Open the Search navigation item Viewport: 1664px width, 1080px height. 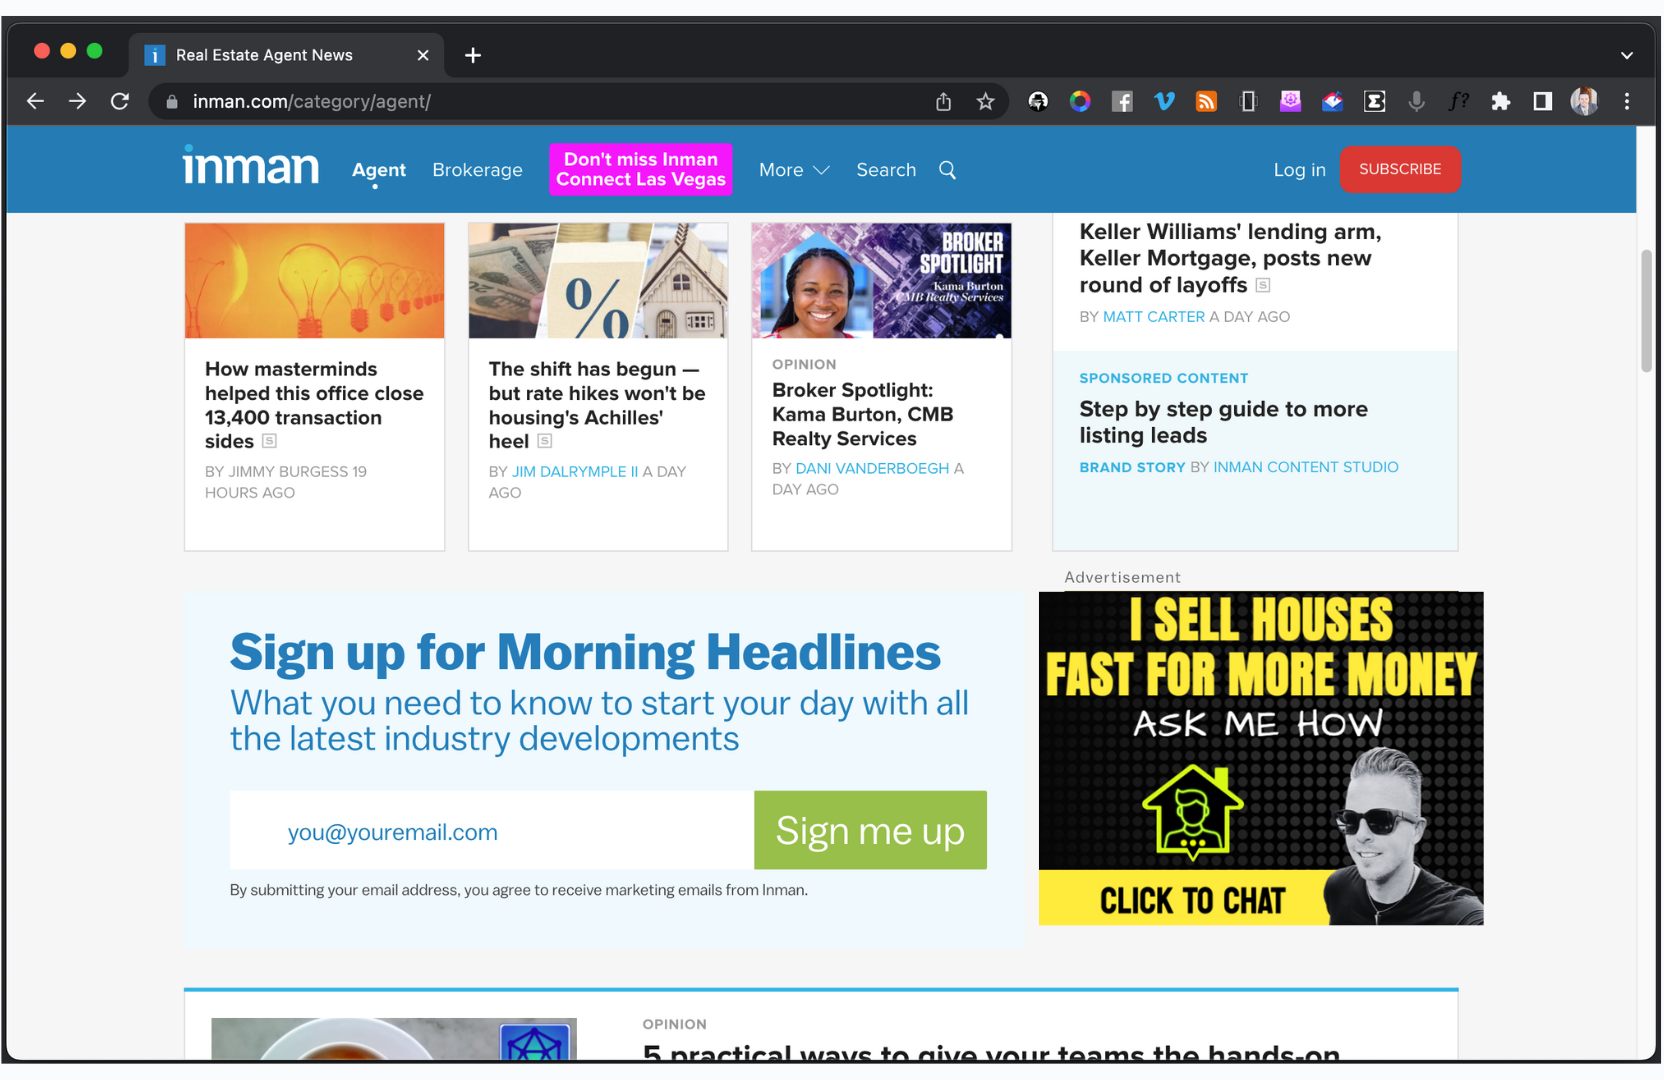point(886,170)
